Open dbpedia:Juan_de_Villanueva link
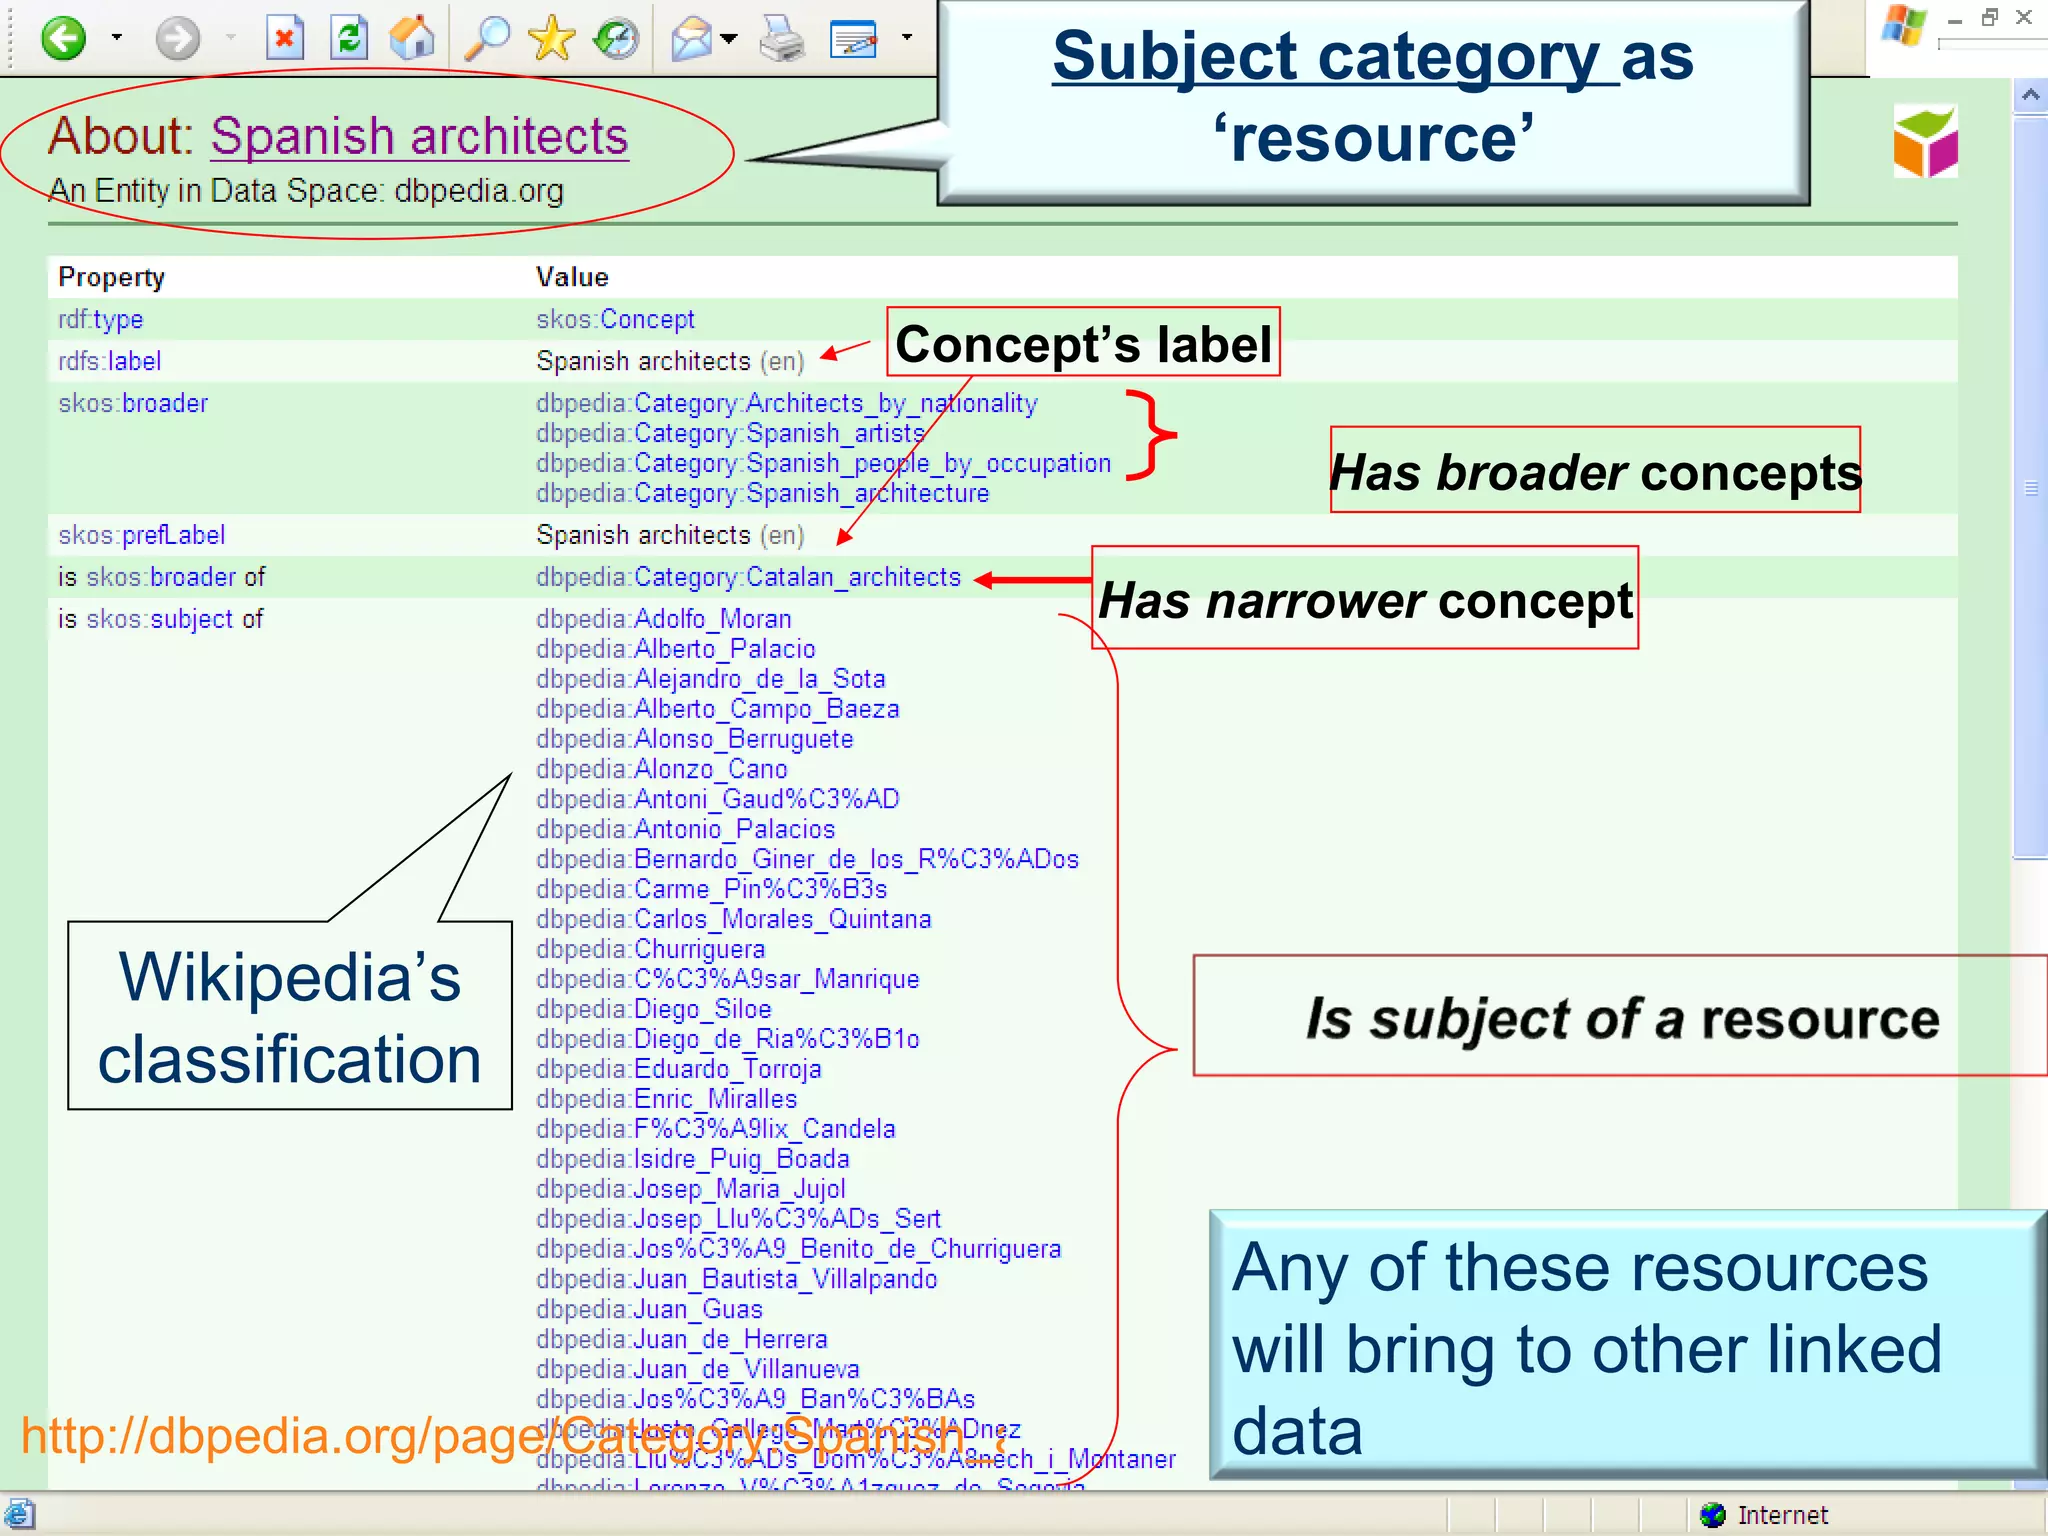The width and height of the screenshot is (2048, 1536). pos(697,1369)
